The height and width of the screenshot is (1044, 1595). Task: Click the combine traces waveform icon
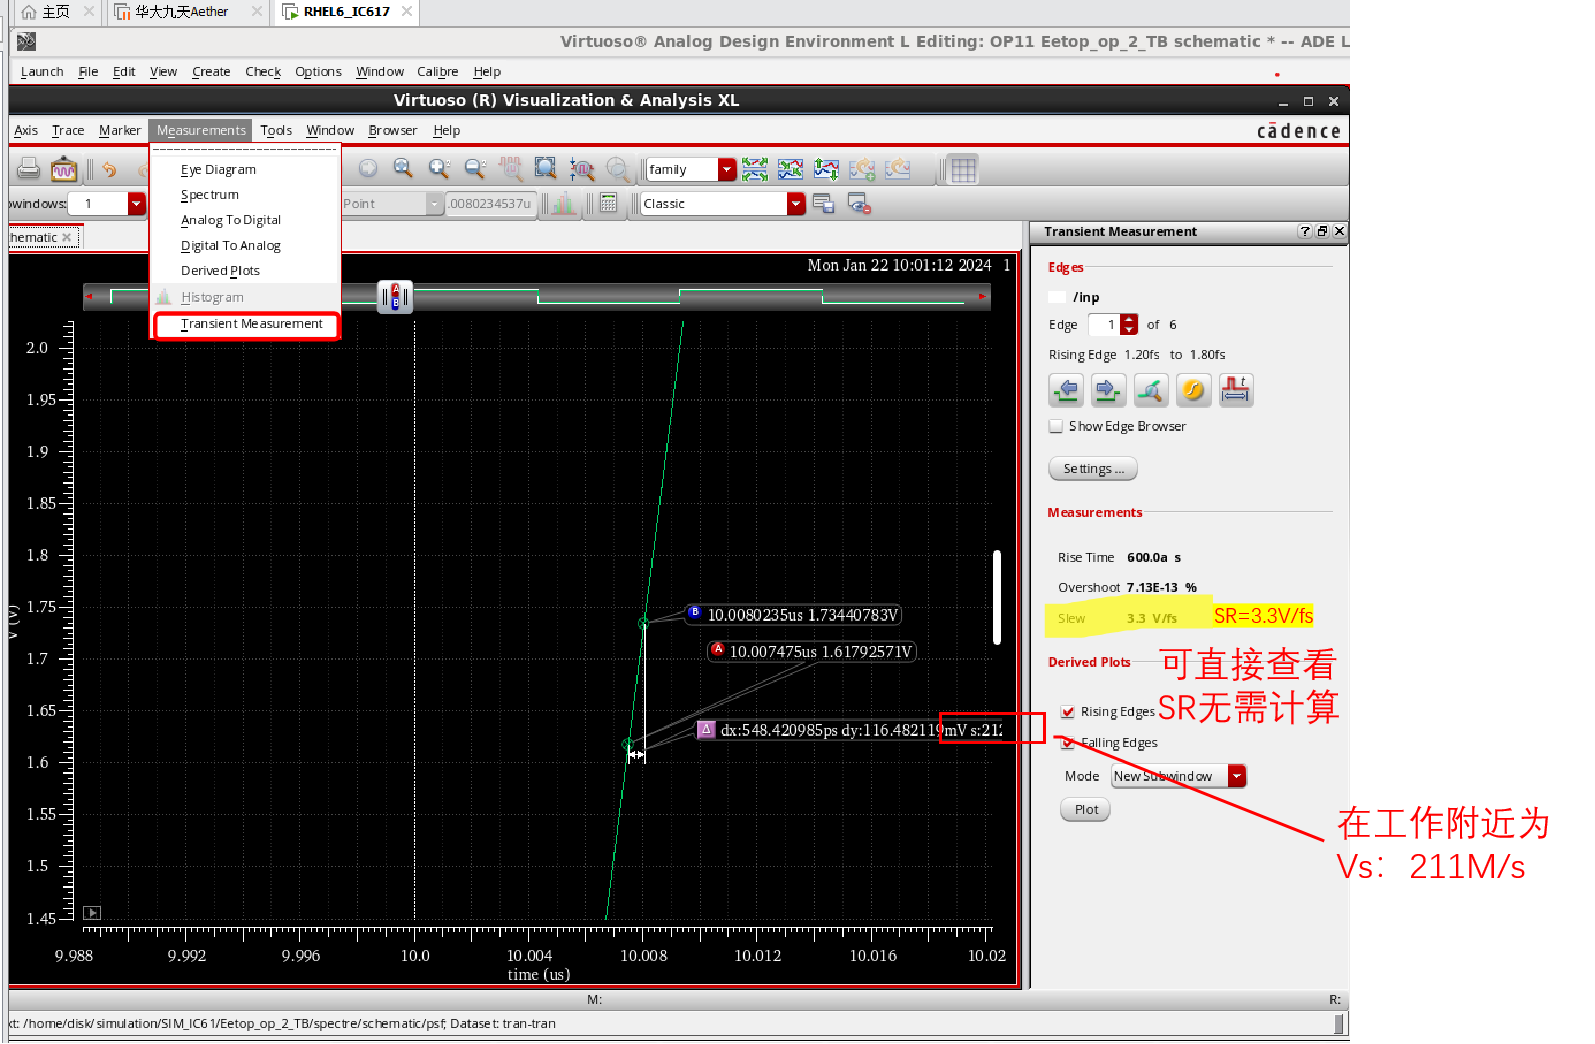[790, 169]
